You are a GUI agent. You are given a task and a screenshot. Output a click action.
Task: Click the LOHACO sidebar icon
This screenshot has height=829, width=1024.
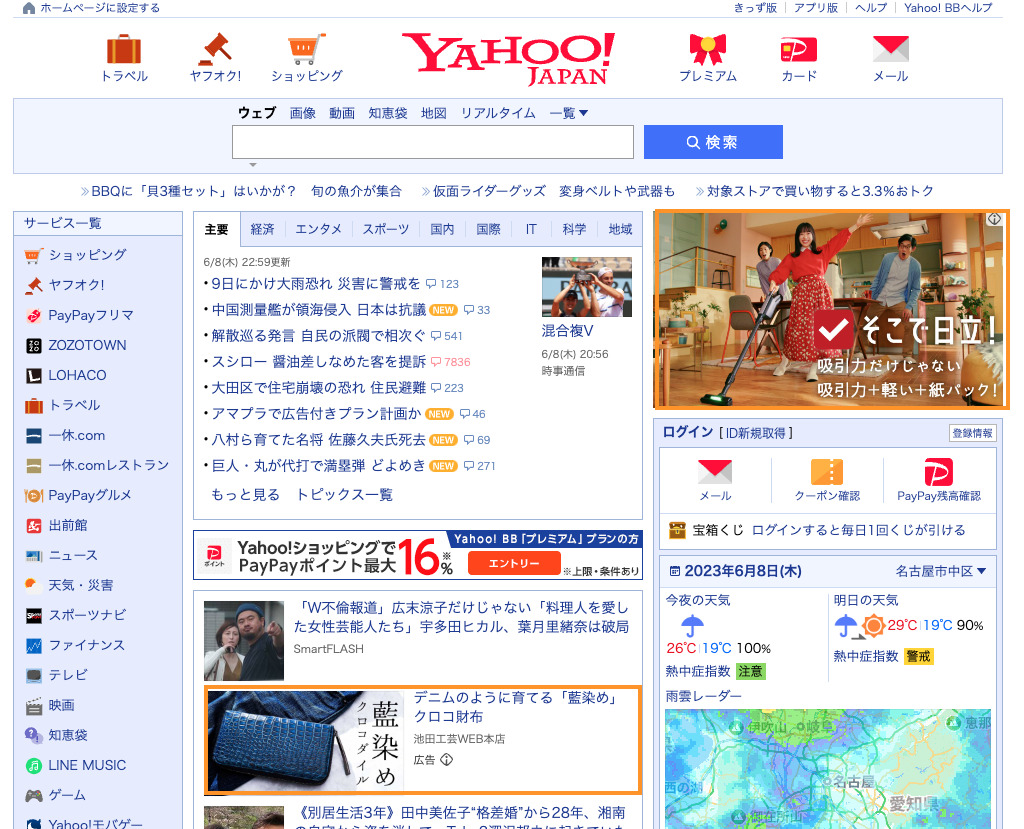pyautogui.click(x=33, y=376)
